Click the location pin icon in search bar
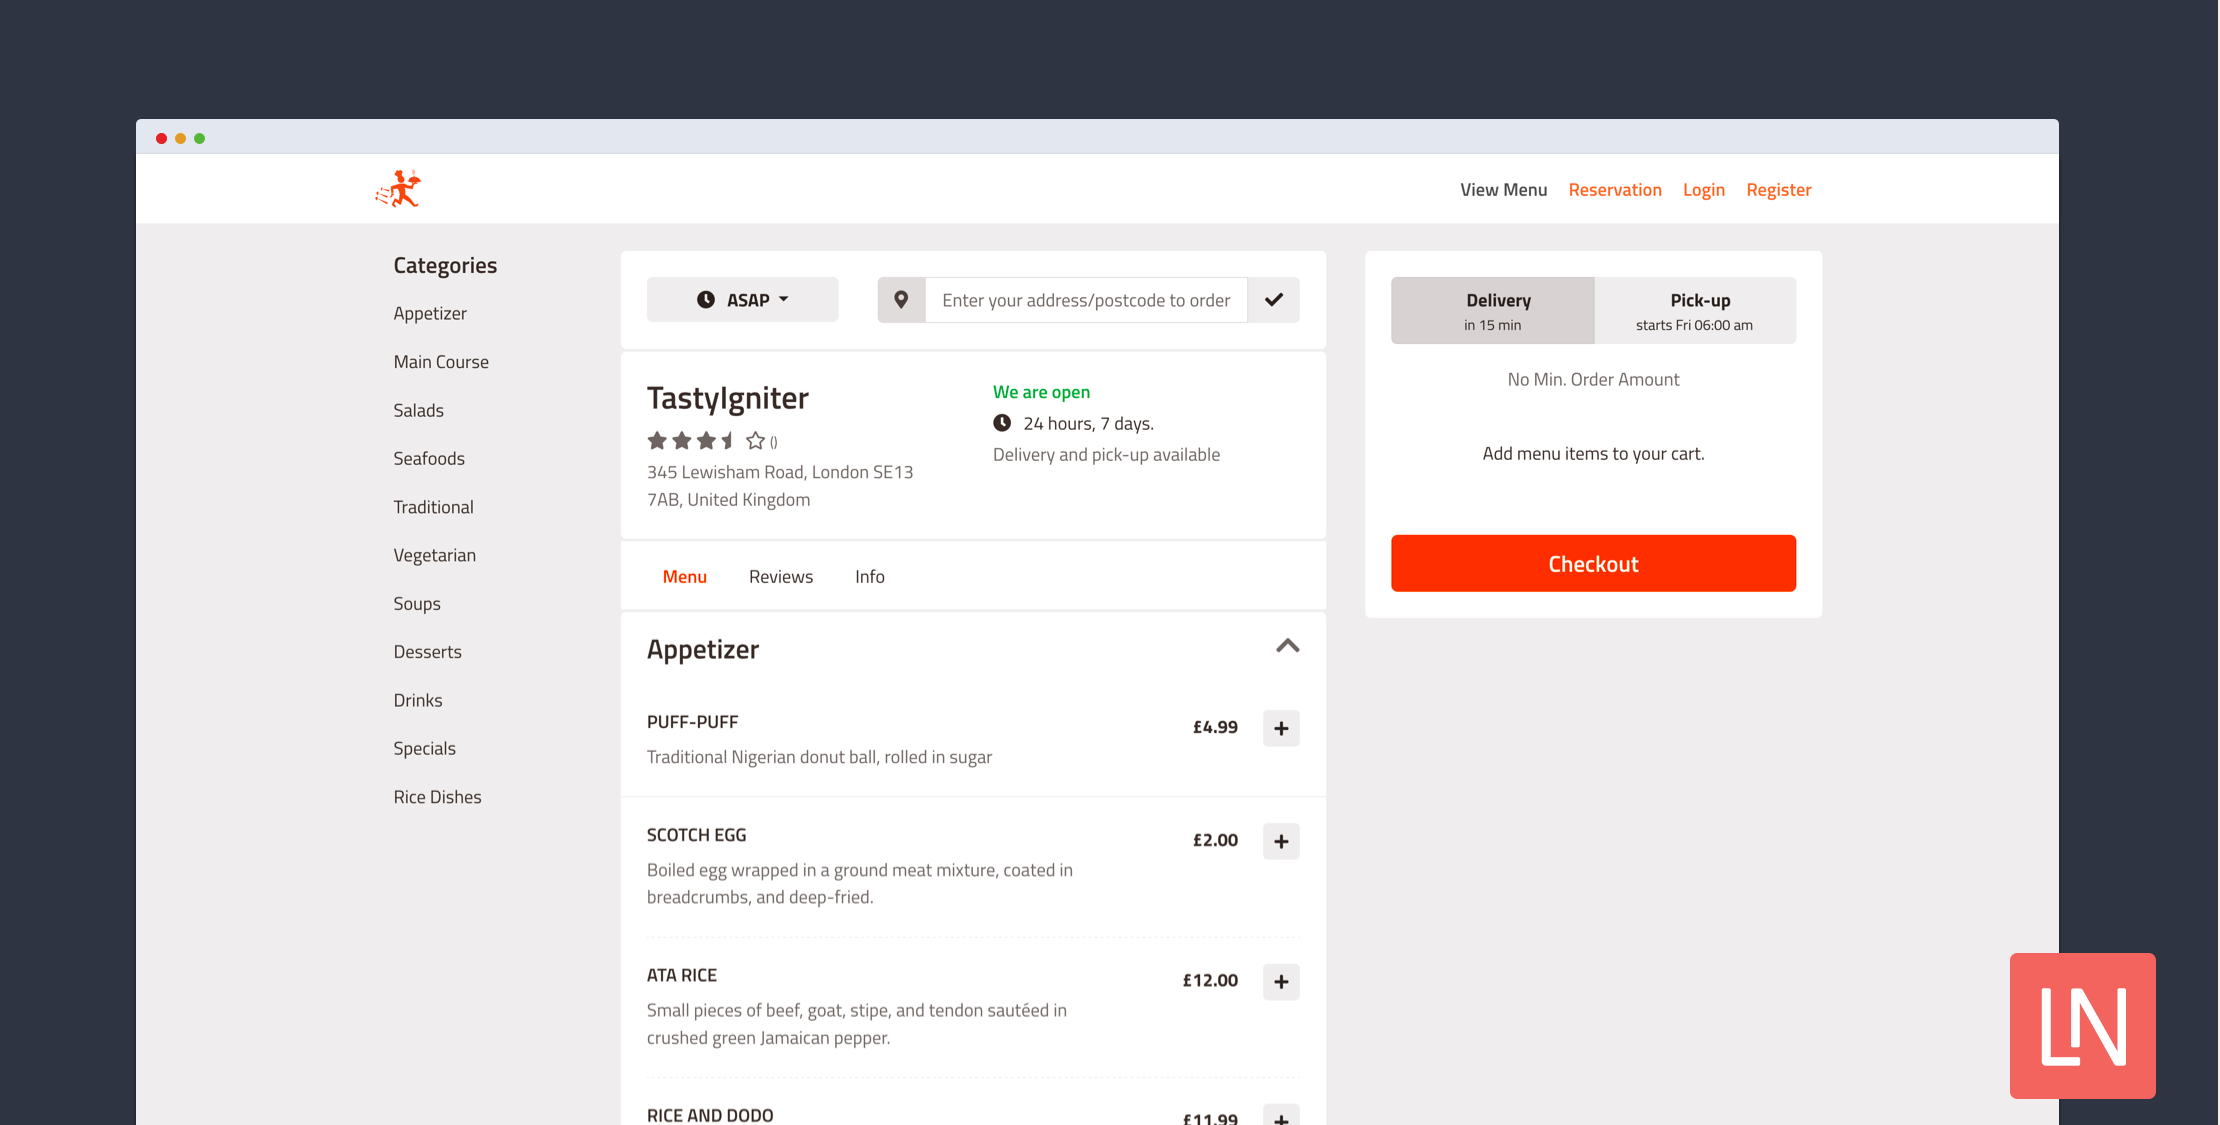This screenshot has width=2220, height=1125. coord(902,298)
